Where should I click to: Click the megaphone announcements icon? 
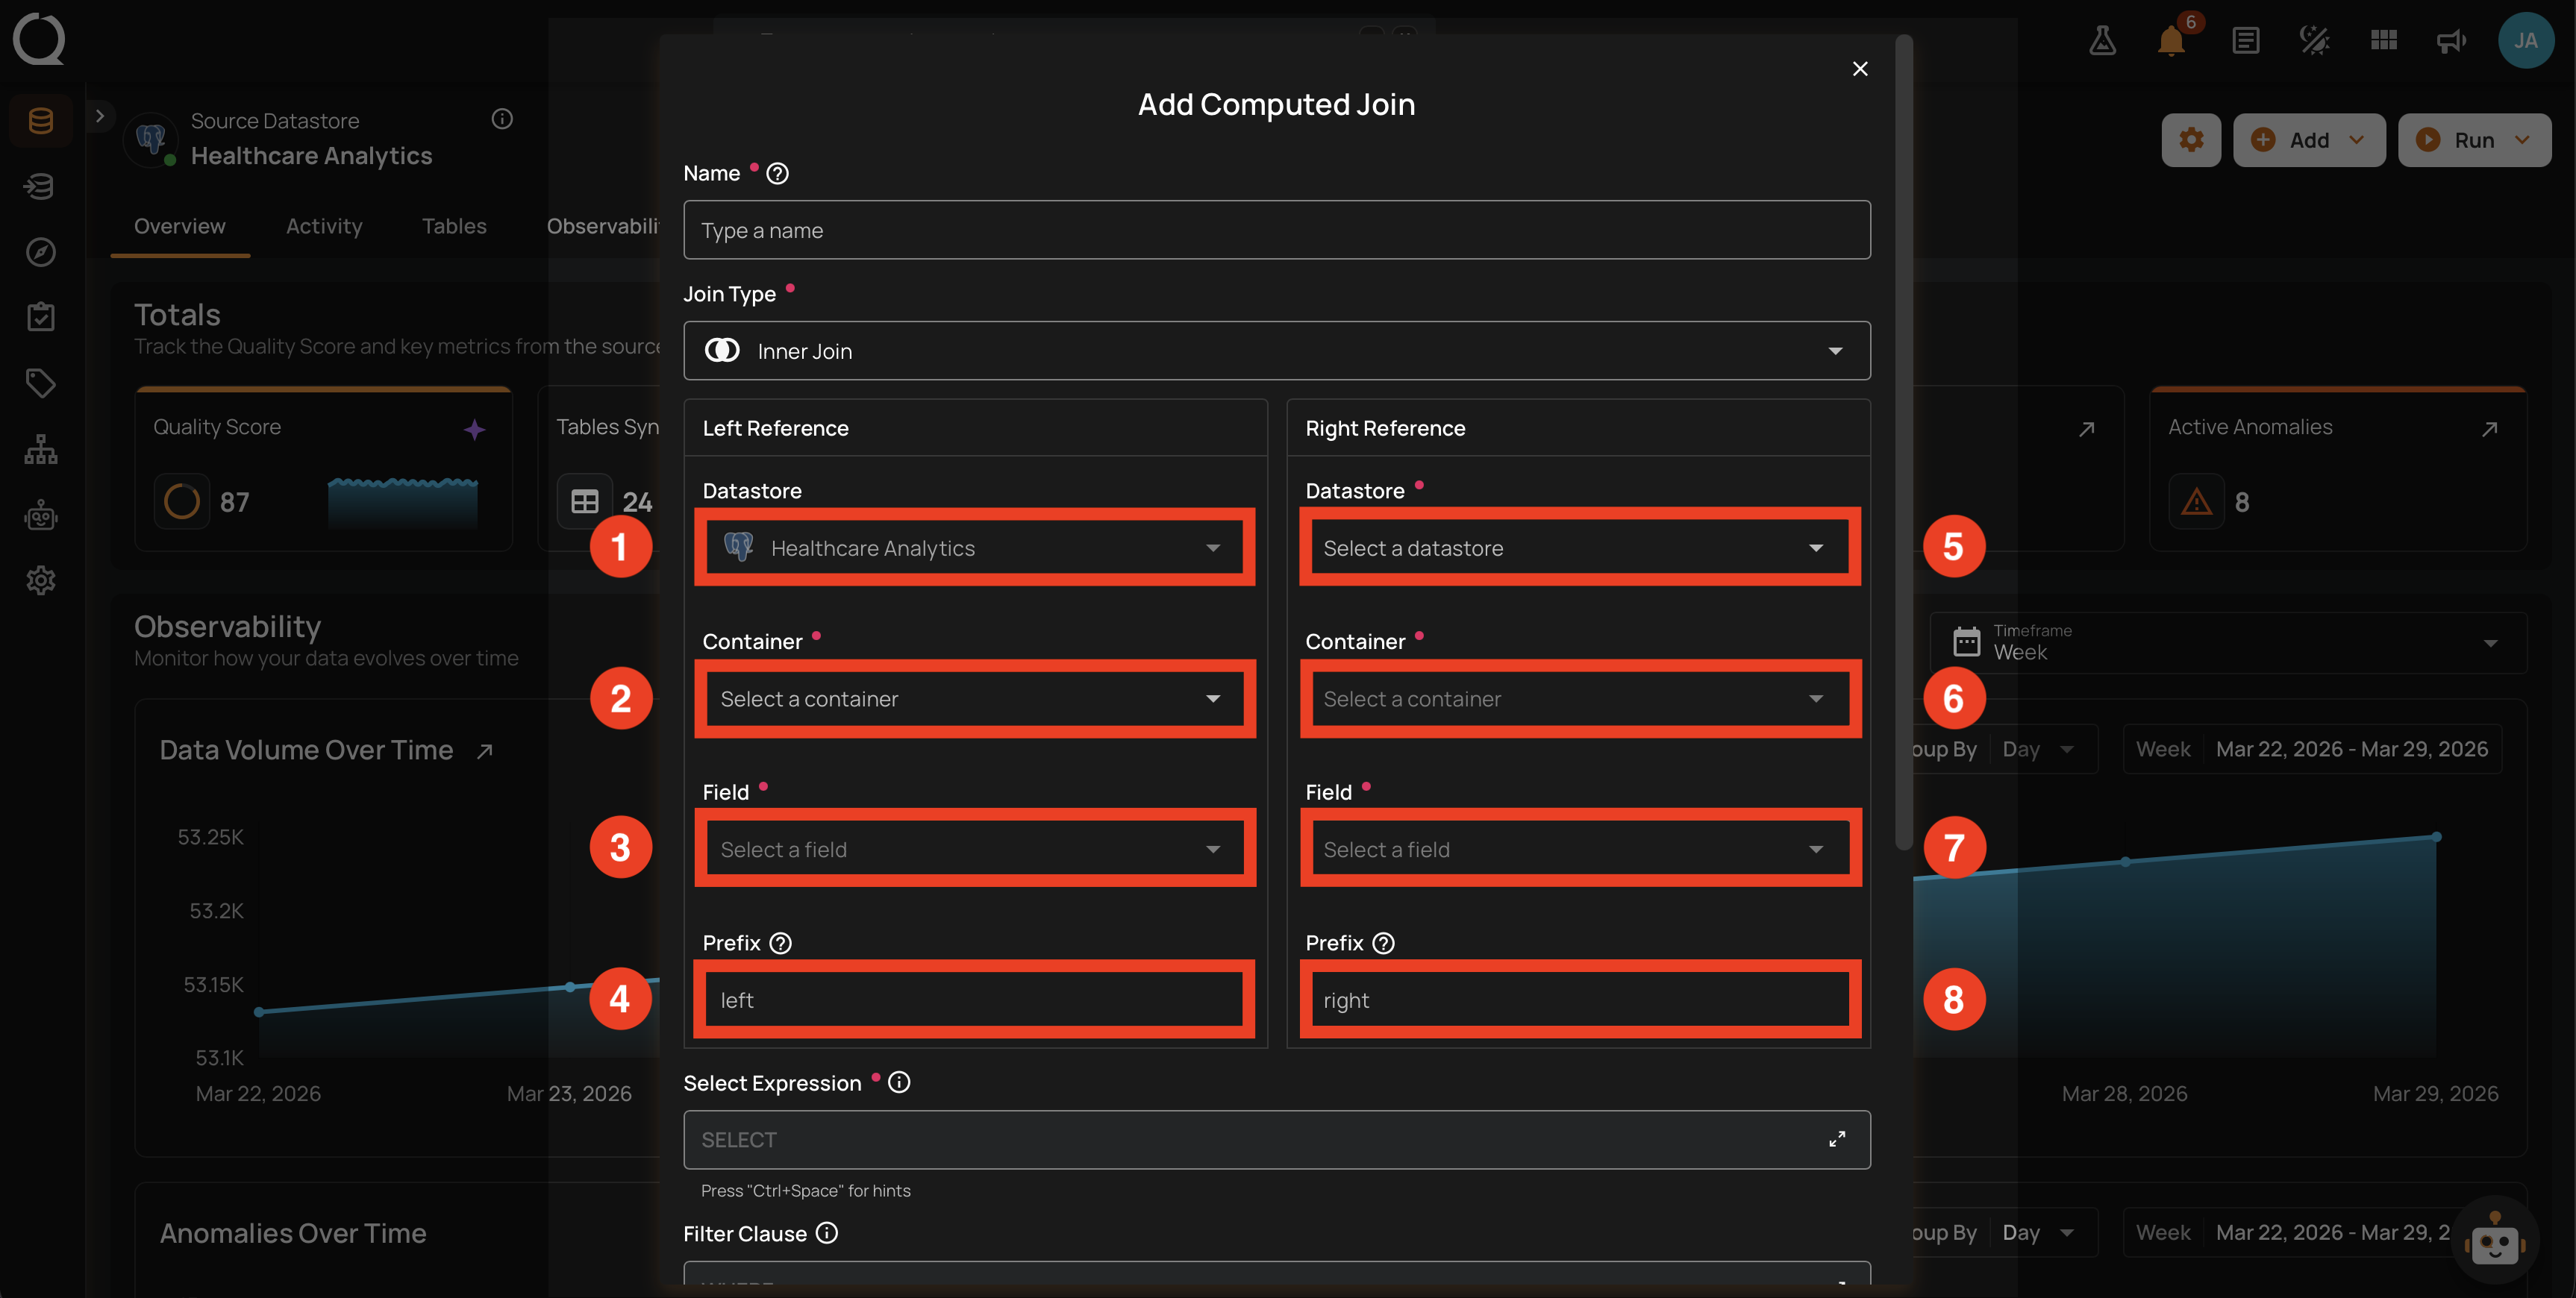tap(2452, 40)
